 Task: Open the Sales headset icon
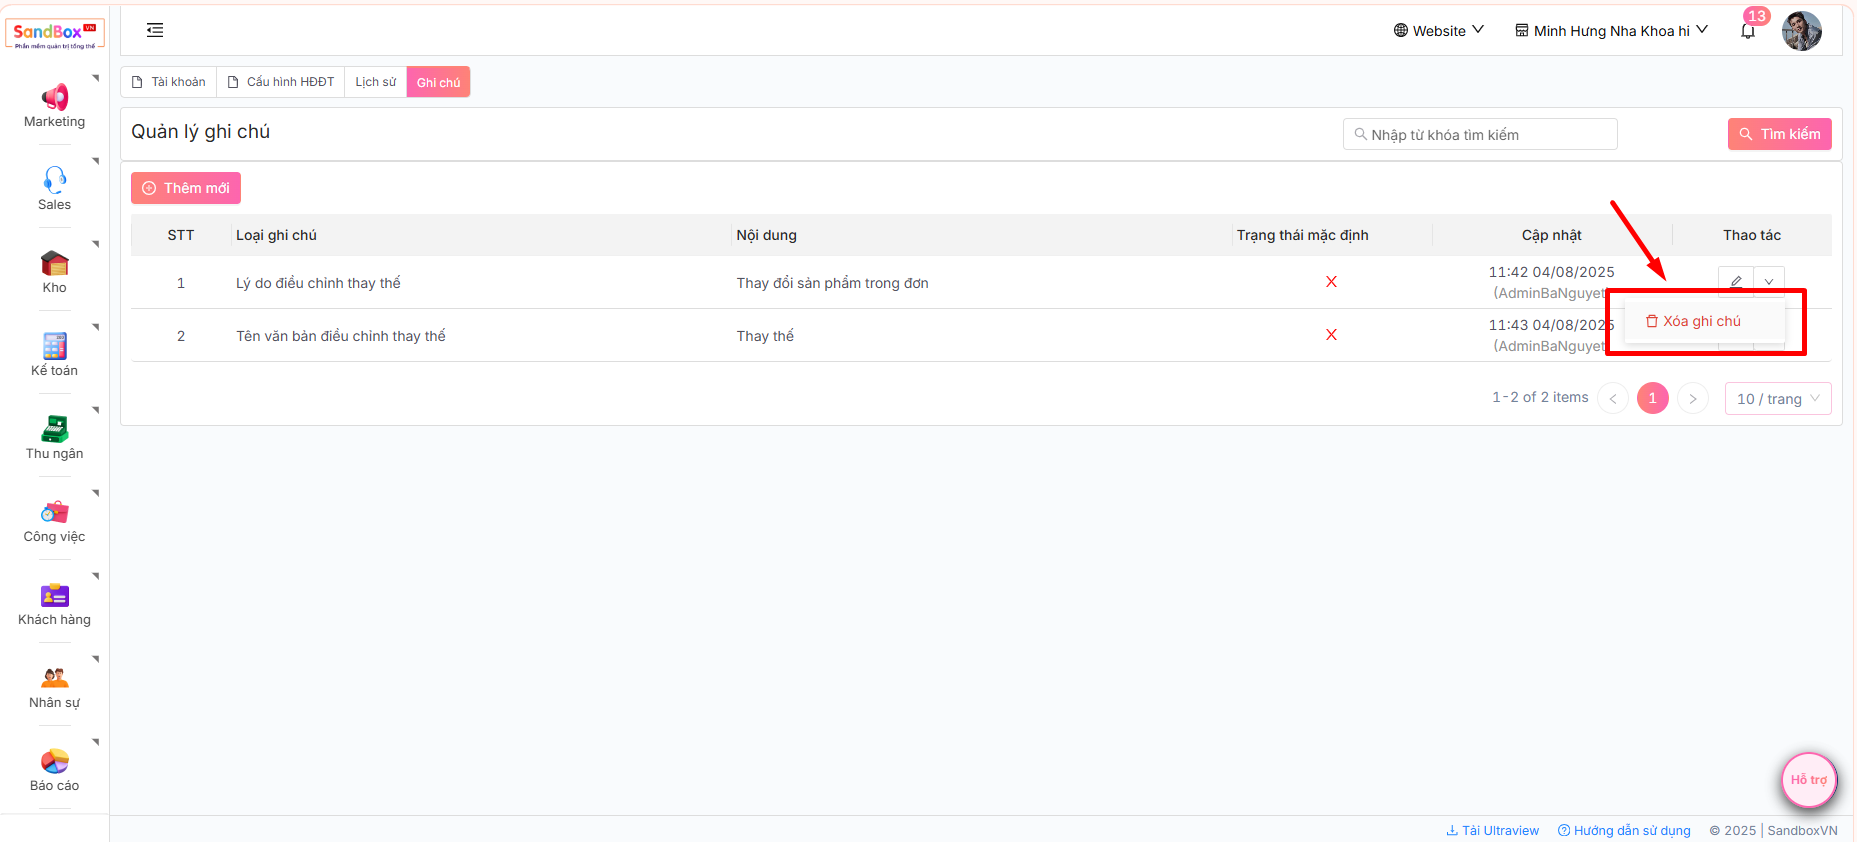pos(54,180)
